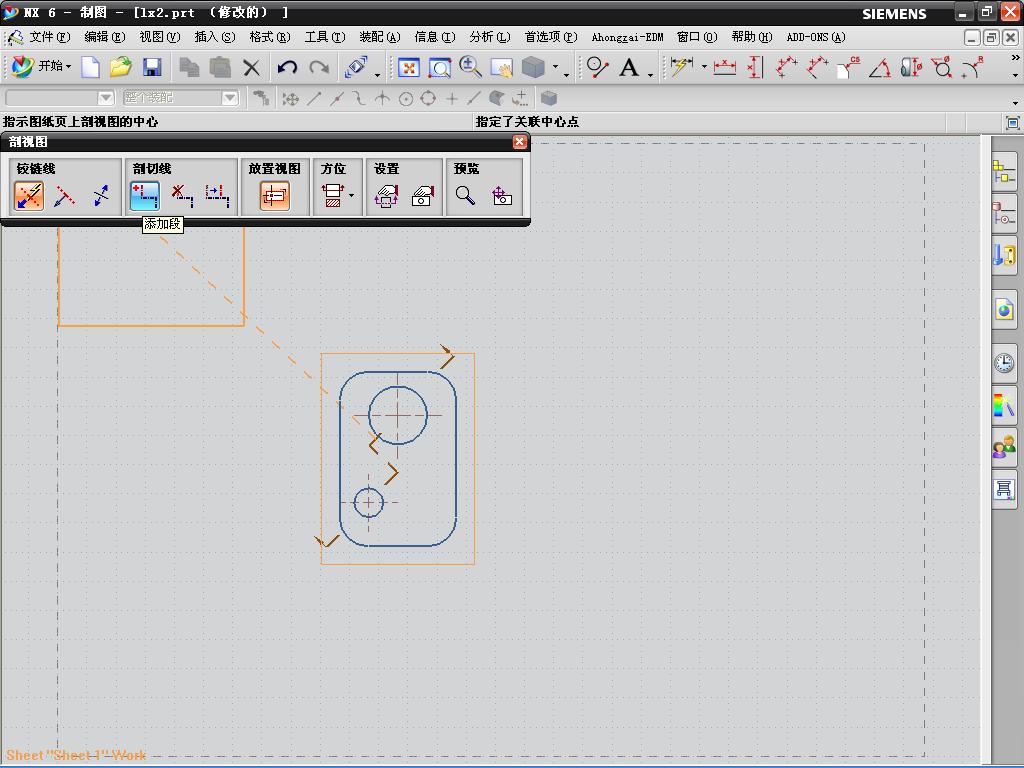Click the Save floppy disk icon
1024x768 pixels.
pos(152,68)
